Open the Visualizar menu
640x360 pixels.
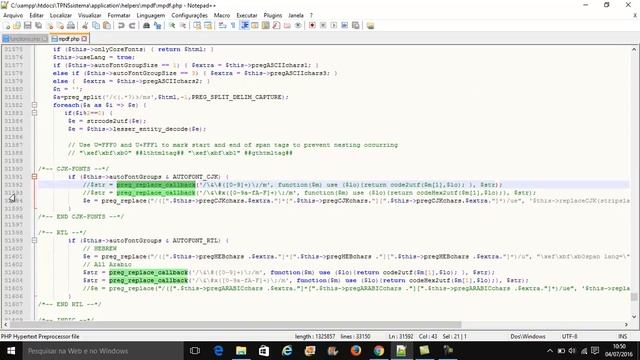coord(89,15)
